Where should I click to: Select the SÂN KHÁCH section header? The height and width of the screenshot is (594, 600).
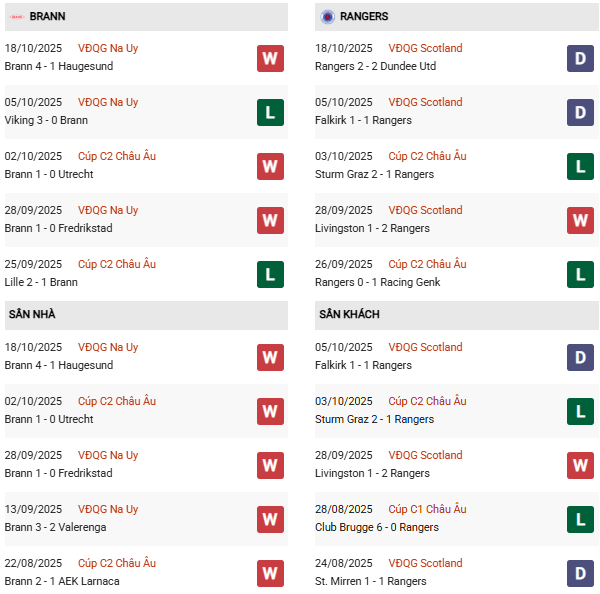(x=350, y=315)
